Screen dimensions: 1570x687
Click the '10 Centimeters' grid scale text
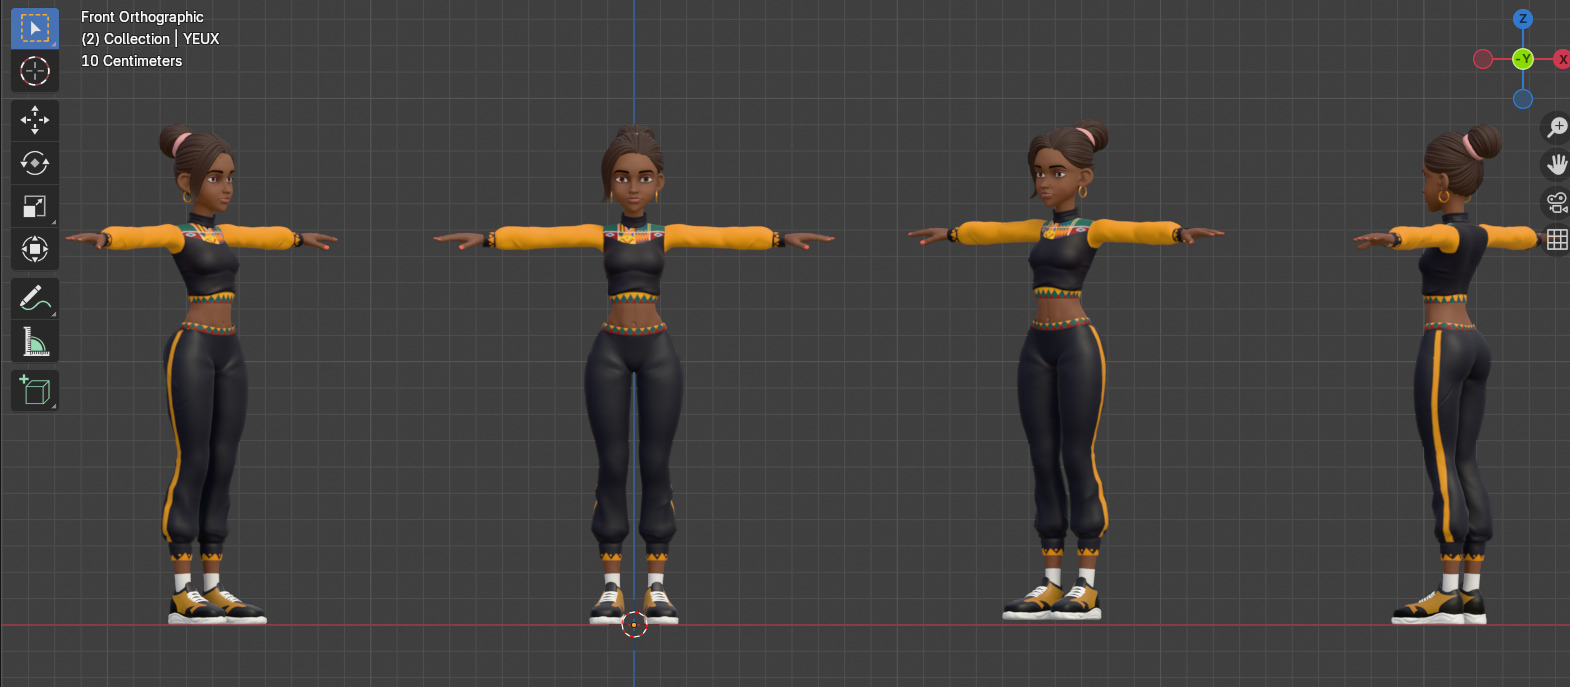coord(131,61)
